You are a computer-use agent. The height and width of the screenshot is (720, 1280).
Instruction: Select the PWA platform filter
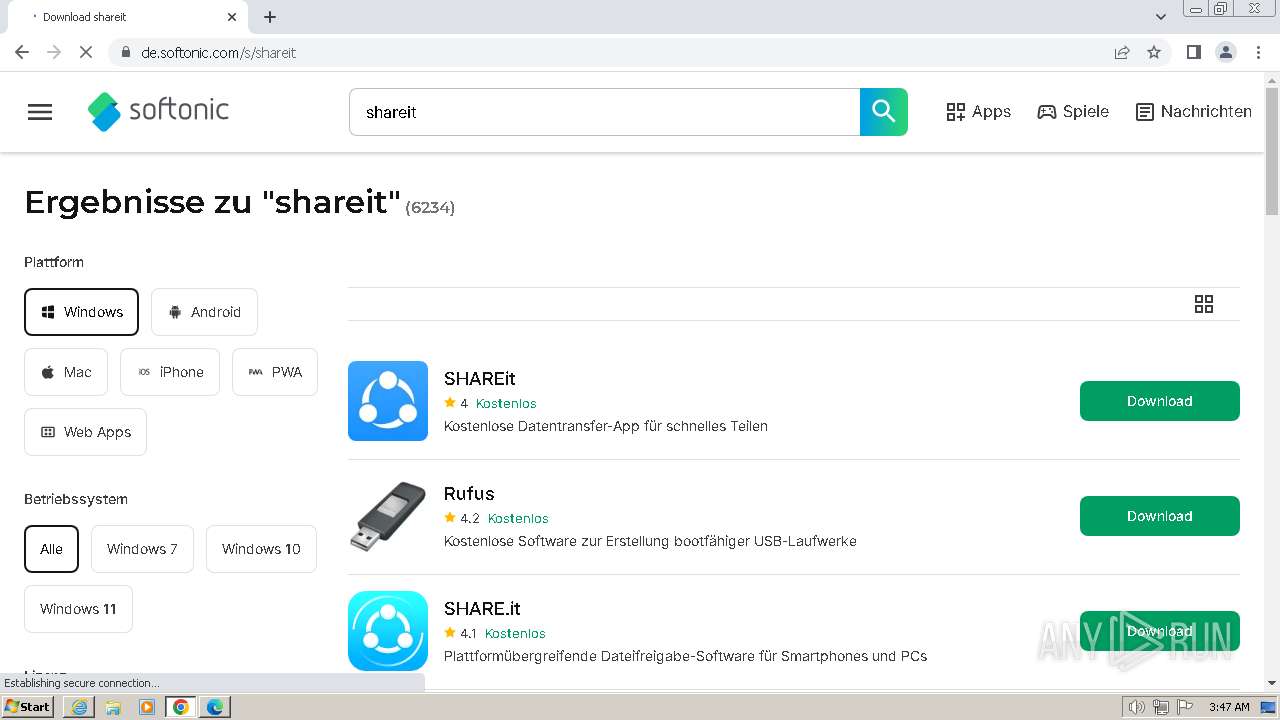tap(275, 372)
